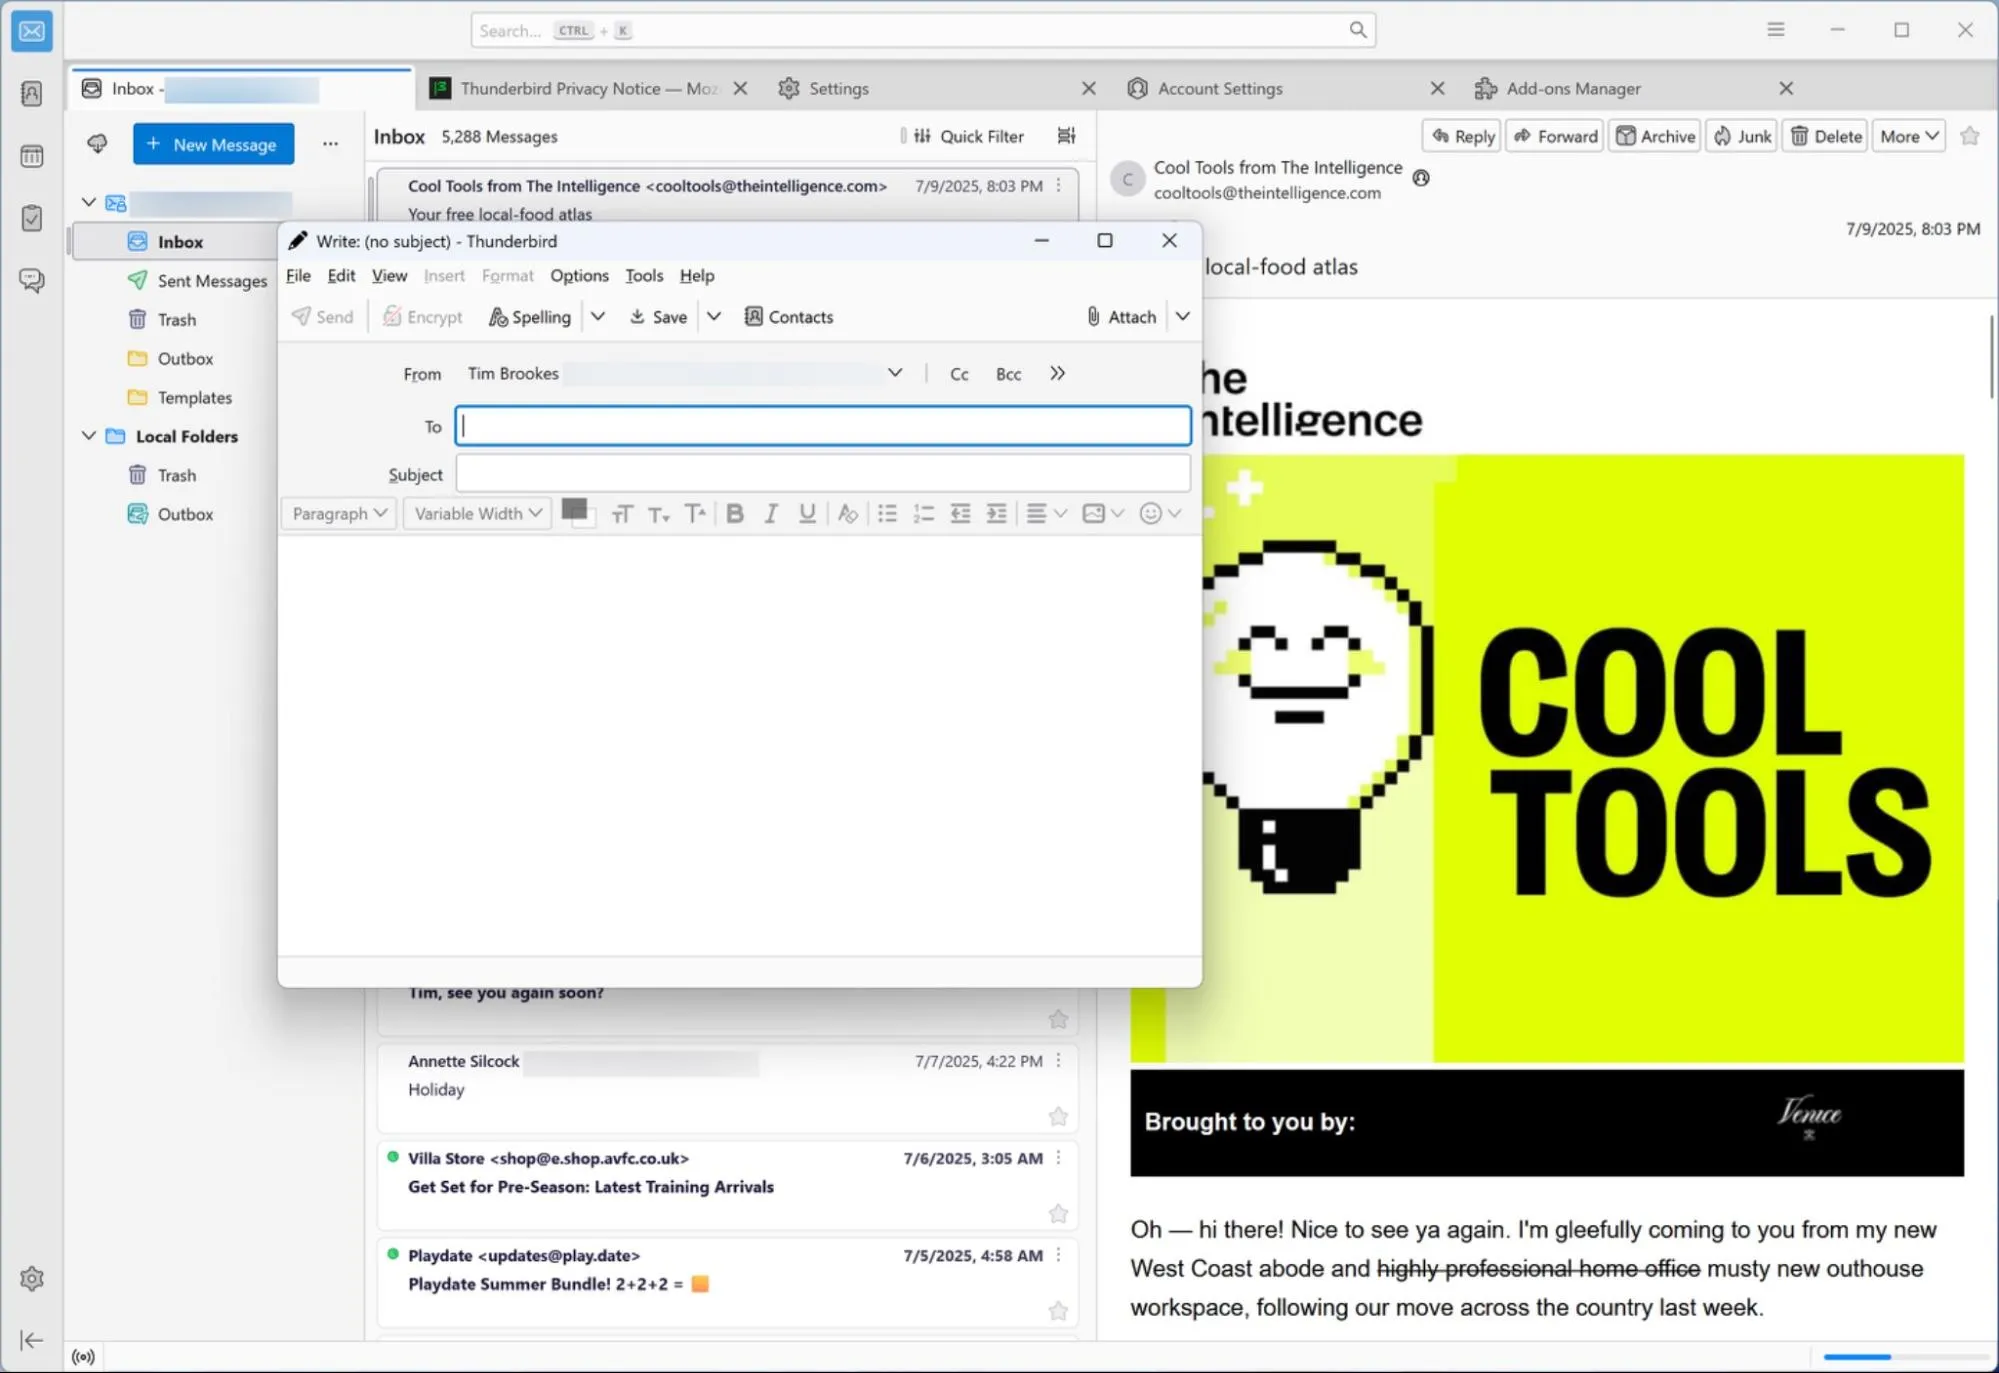Toggle Encrypt on the new message

click(421, 316)
